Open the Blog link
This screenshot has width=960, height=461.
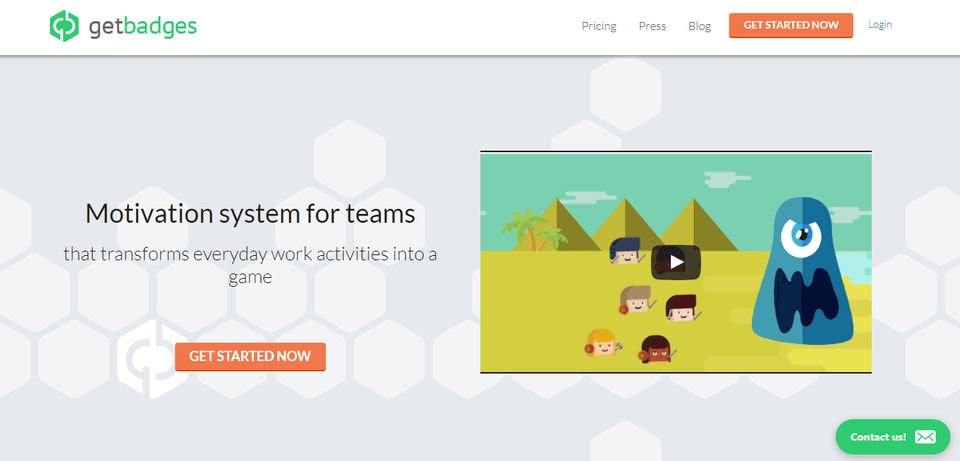[699, 26]
